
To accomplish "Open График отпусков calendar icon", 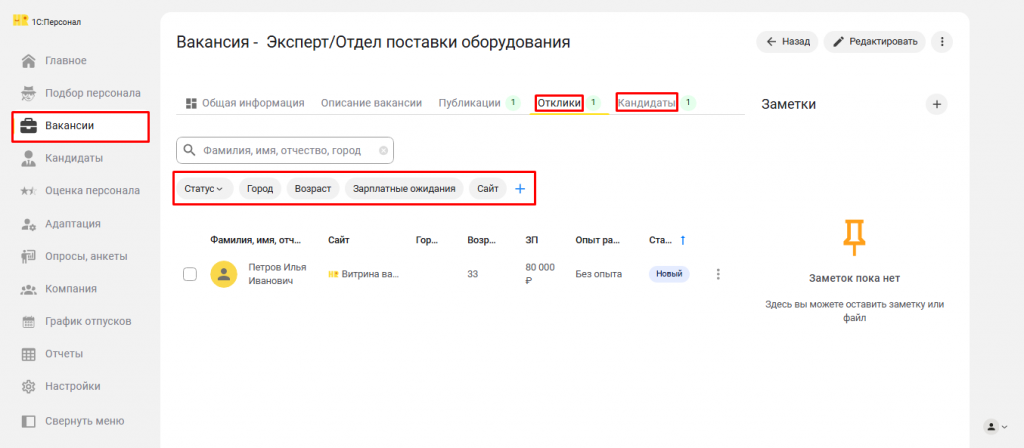I will pyautogui.click(x=28, y=322).
